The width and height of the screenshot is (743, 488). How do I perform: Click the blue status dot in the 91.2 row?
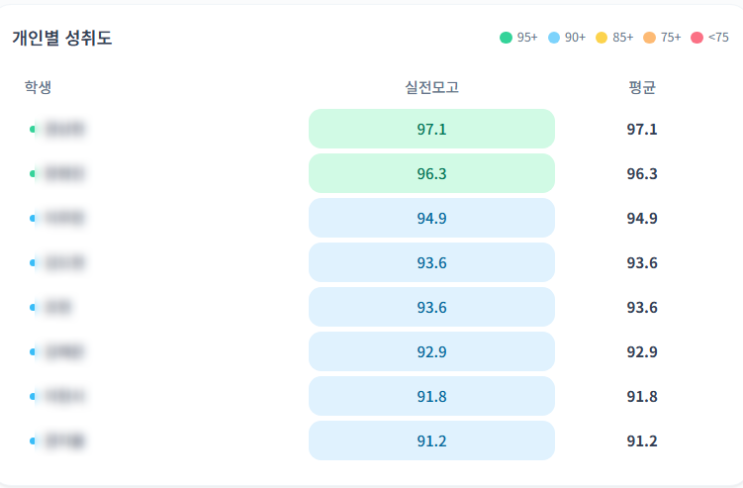click(x=33, y=441)
